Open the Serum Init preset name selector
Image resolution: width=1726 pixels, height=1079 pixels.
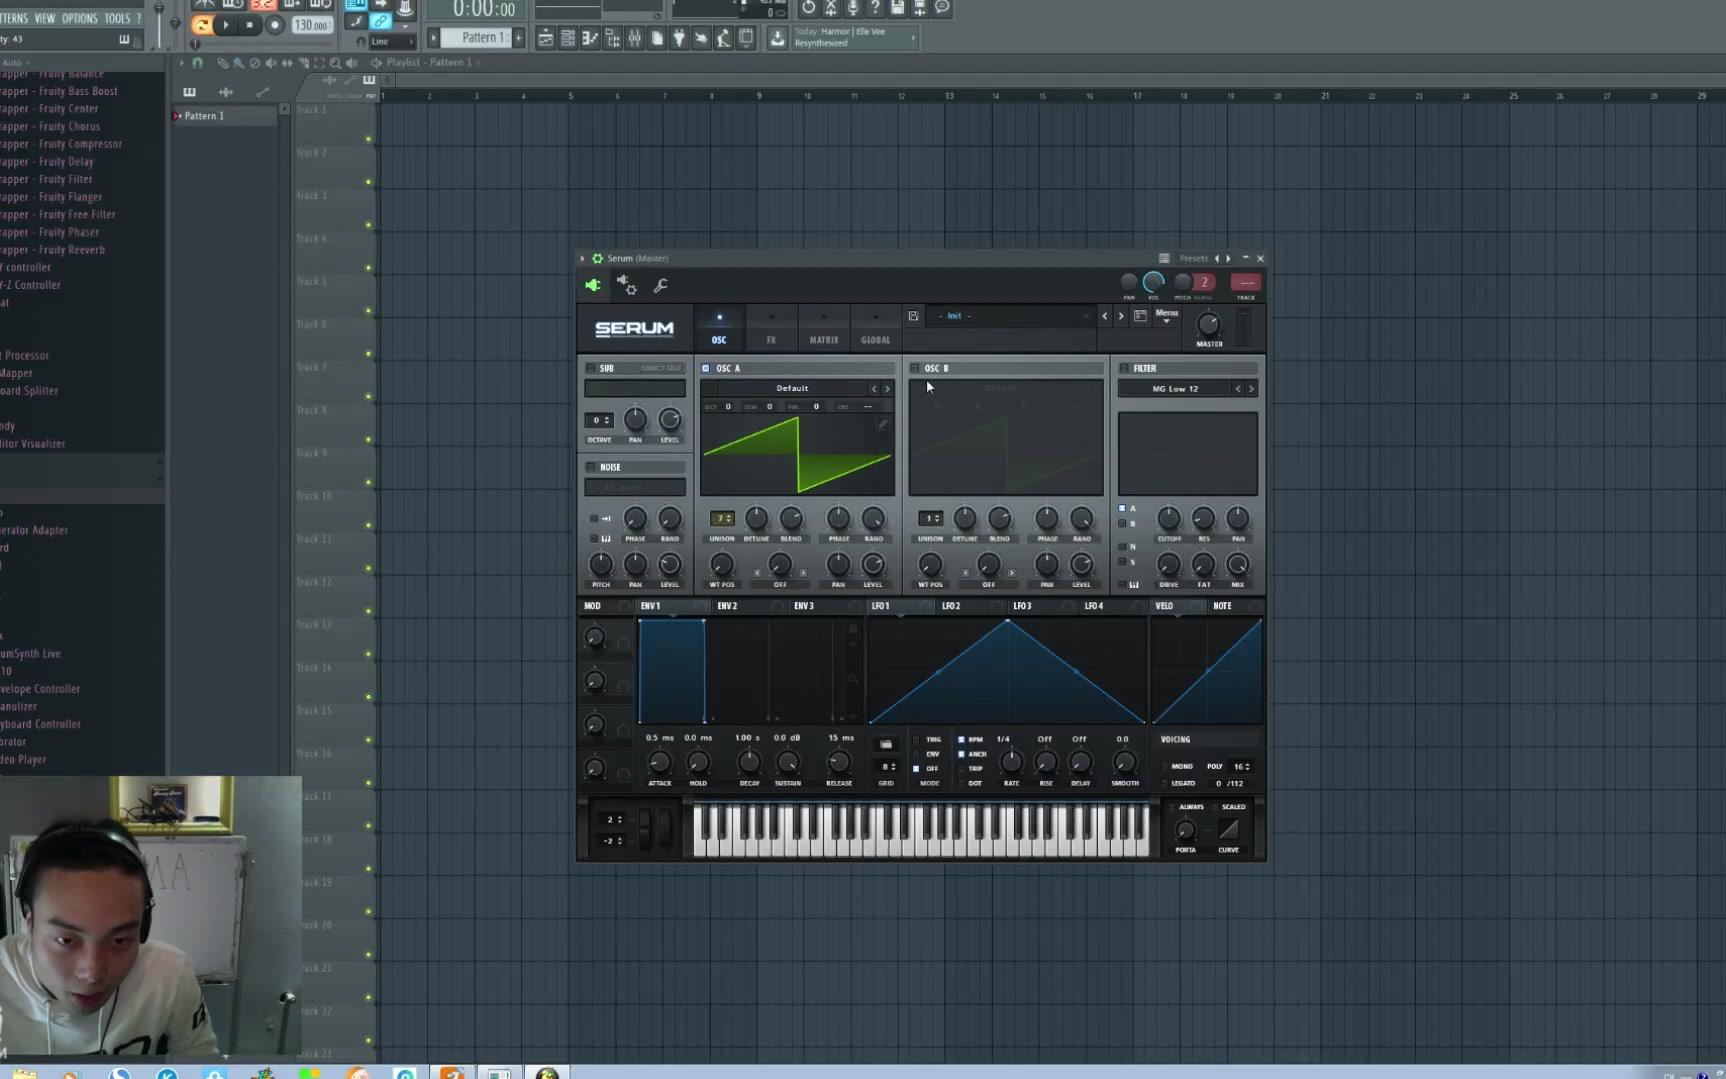click(1011, 316)
